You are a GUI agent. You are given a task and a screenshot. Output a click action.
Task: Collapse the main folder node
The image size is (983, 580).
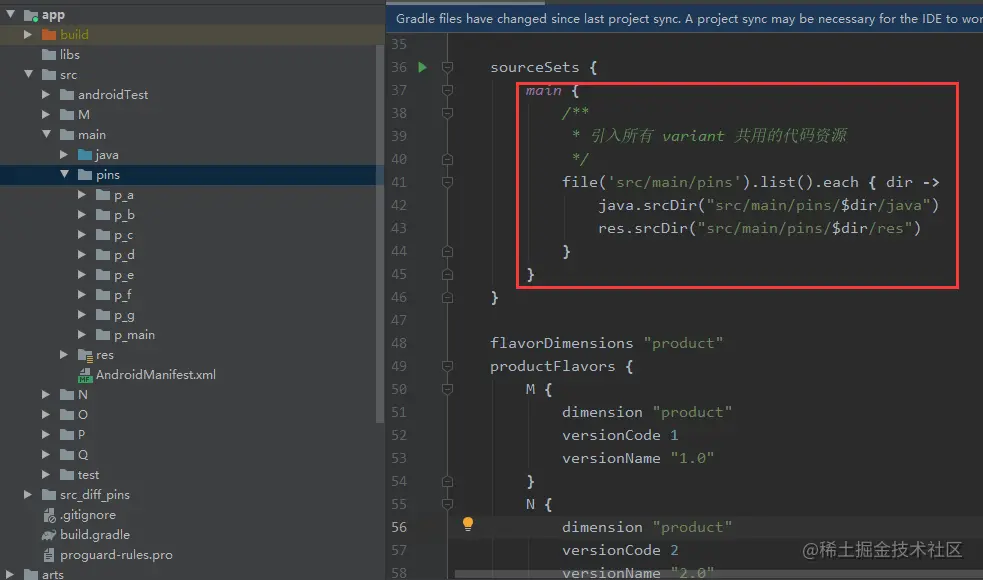point(47,134)
